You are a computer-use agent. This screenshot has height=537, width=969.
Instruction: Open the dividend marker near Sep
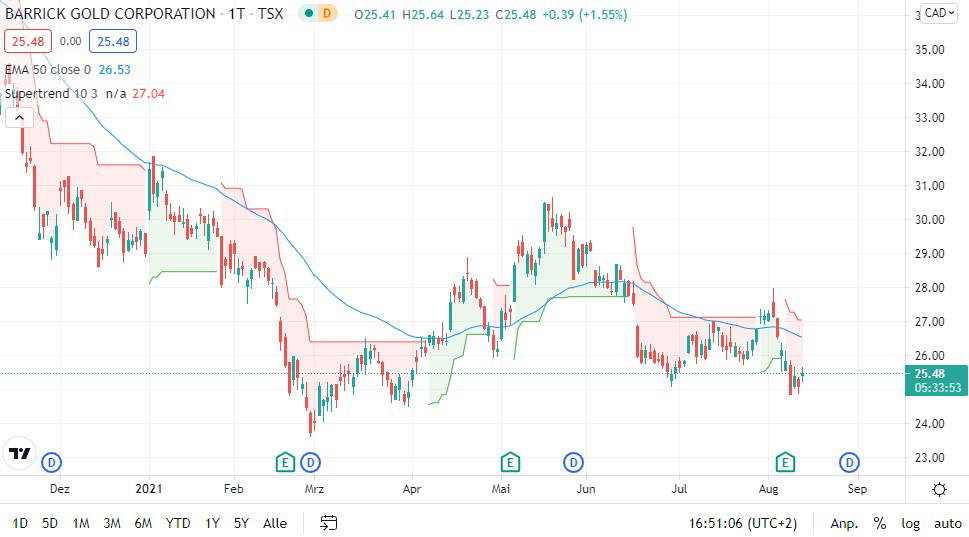click(849, 462)
